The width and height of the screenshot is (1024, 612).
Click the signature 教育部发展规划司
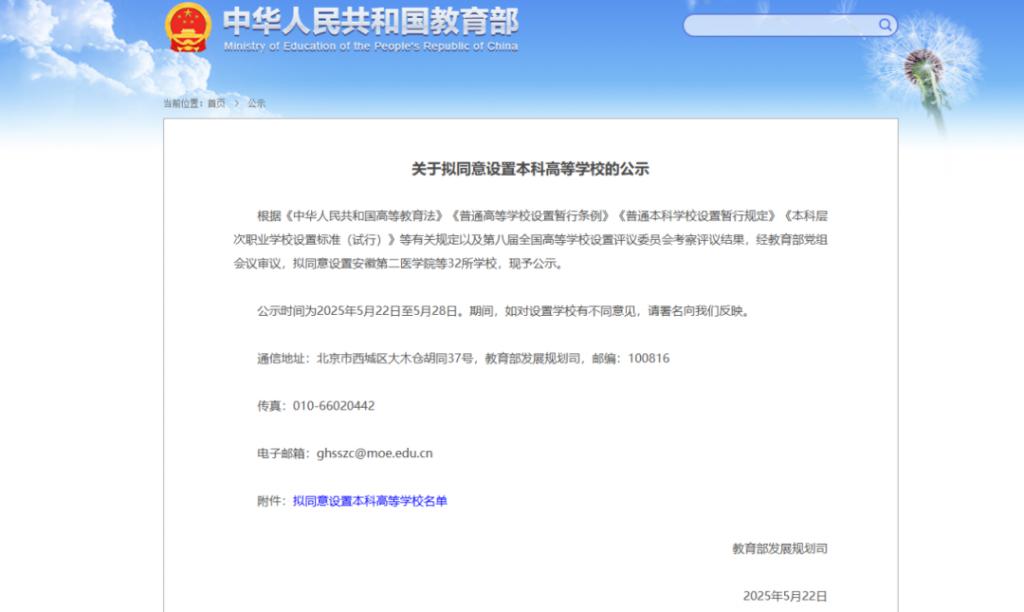point(780,549)
